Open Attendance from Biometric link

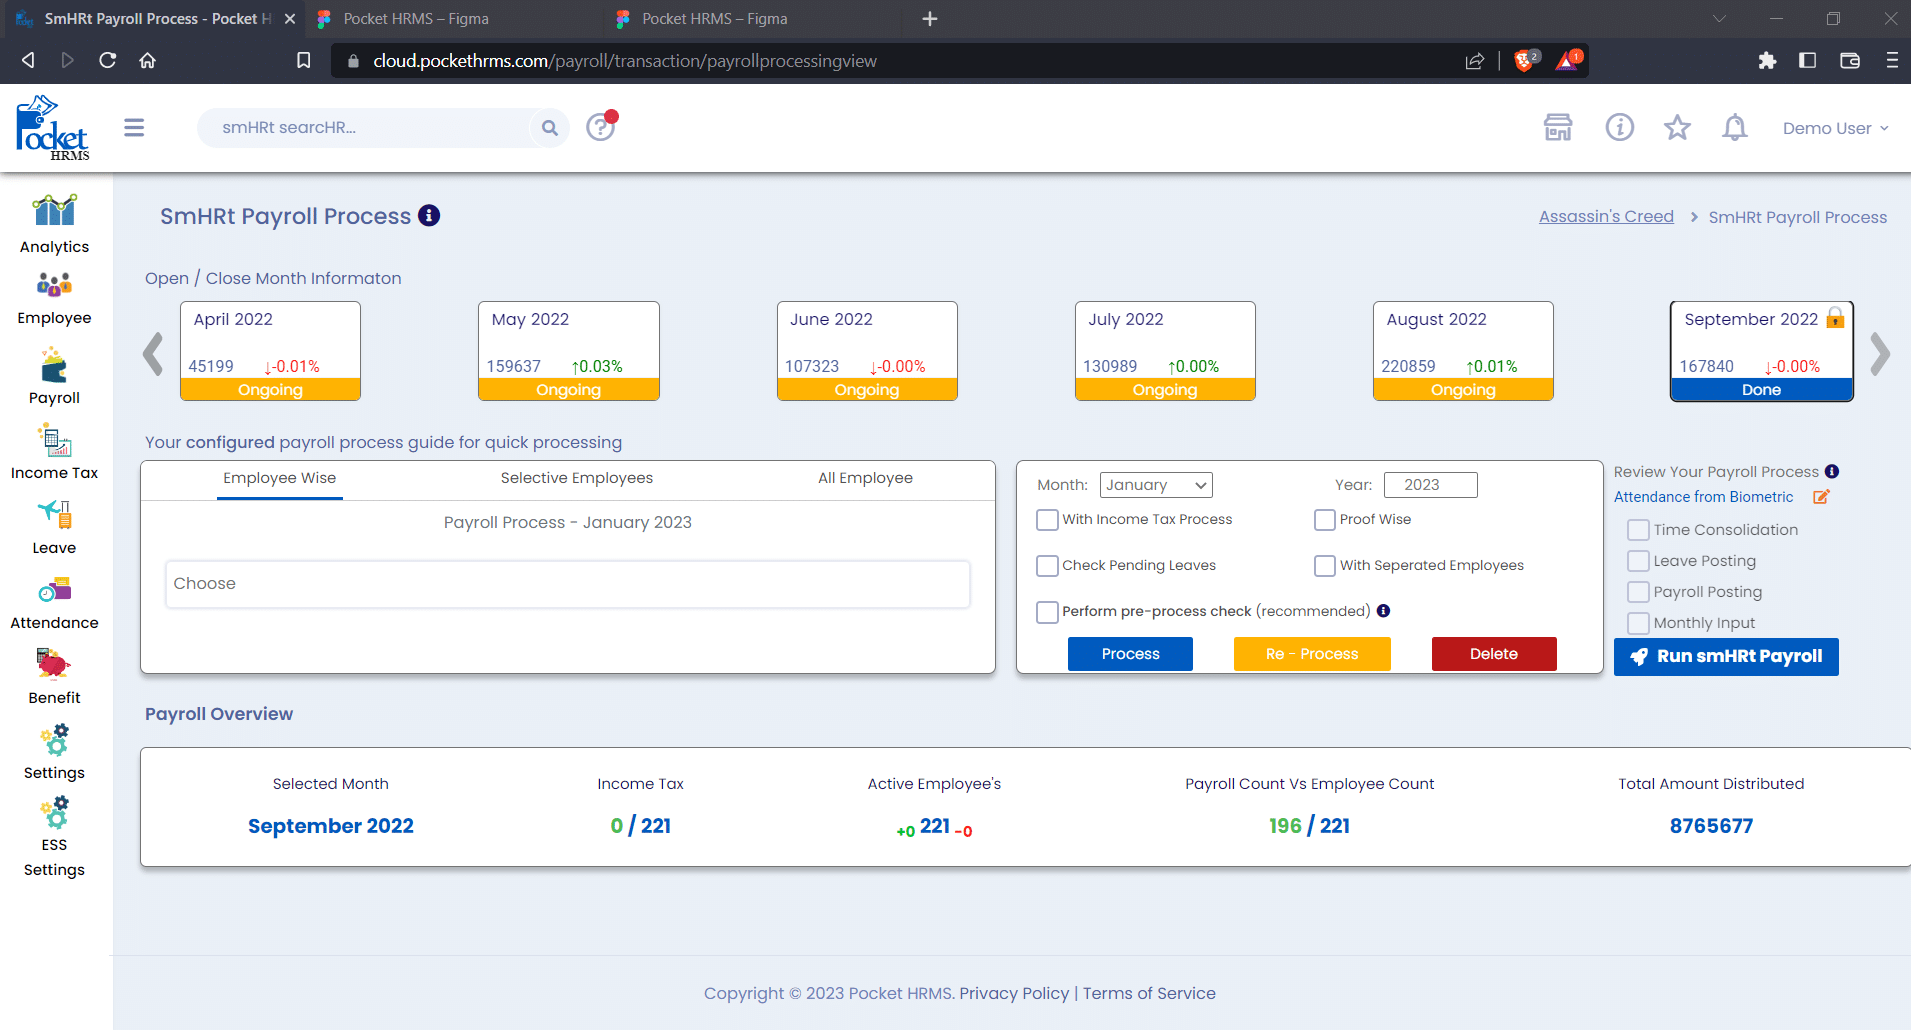click(1704, 497)
